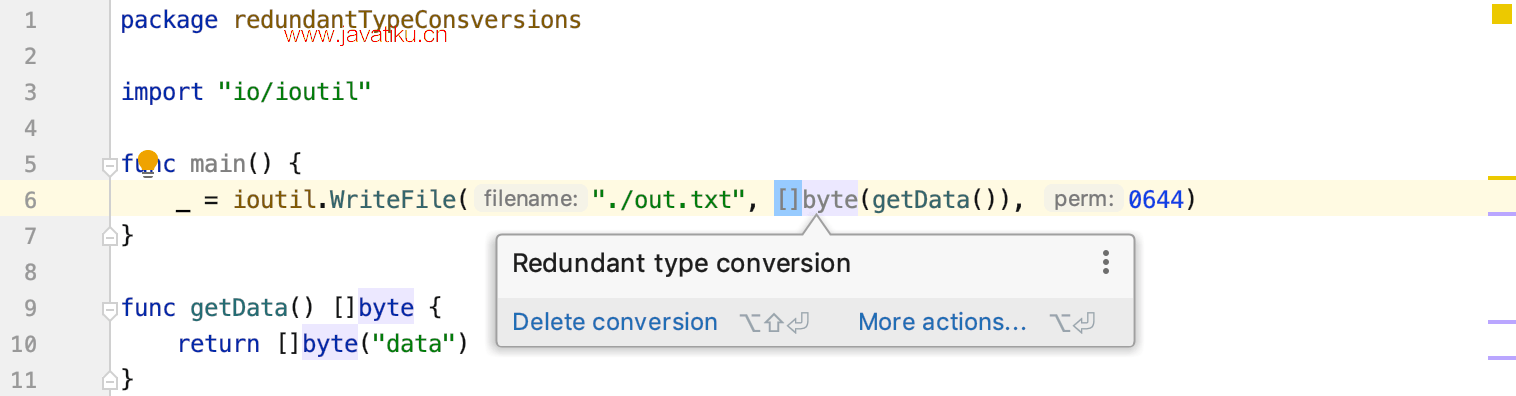Place caret on highlighted [] before byte on line 6

click(x=788, y=200)
